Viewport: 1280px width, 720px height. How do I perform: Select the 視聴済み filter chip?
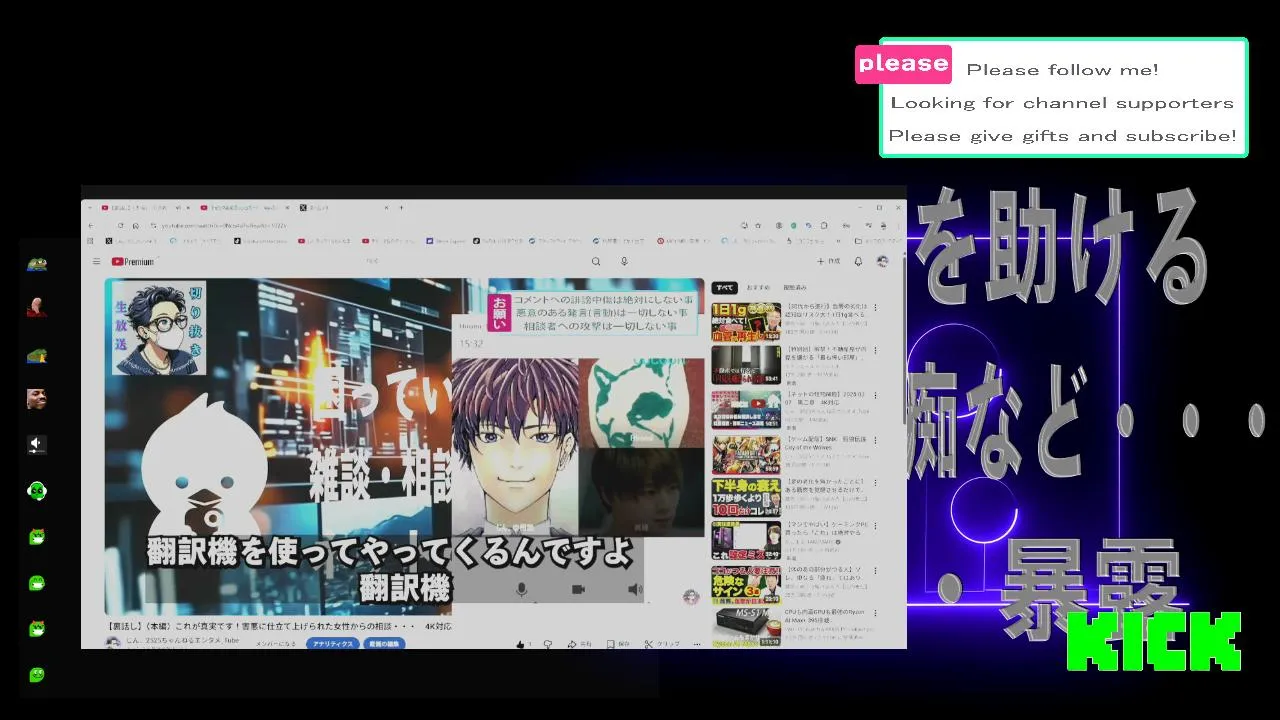[x=795, y=288]
